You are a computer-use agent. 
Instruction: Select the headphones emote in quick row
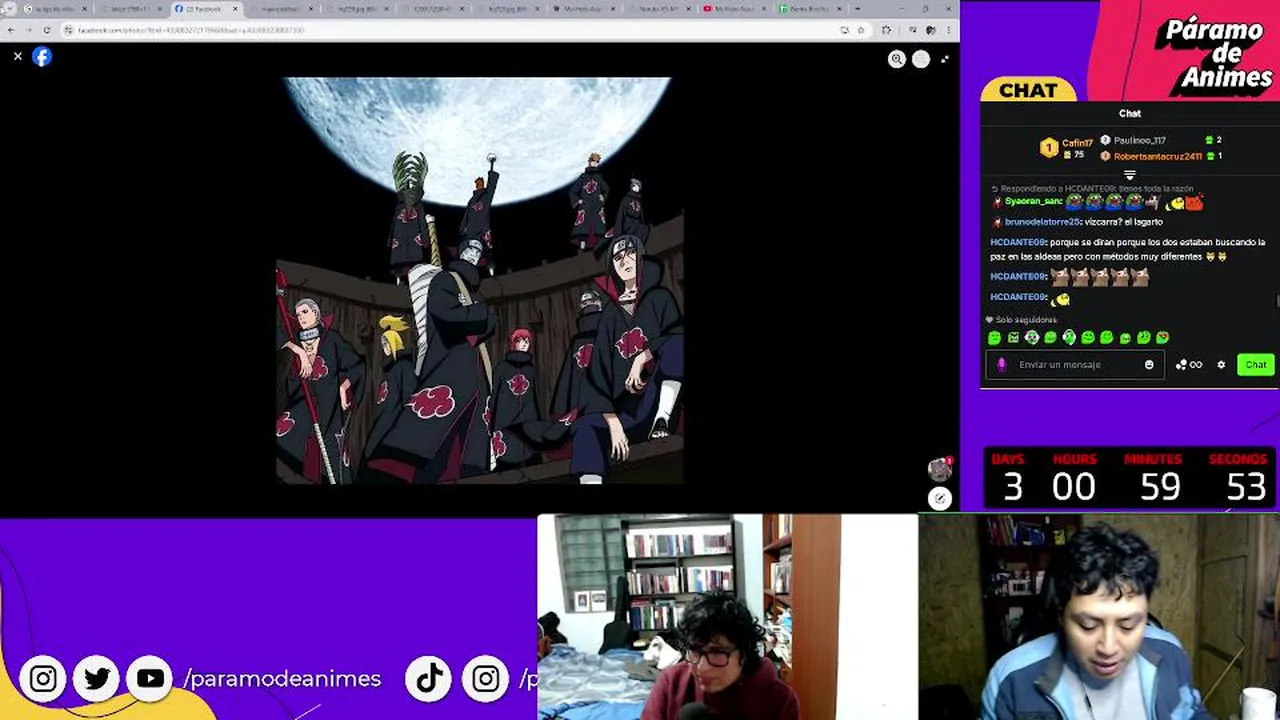coord(1069,338)
